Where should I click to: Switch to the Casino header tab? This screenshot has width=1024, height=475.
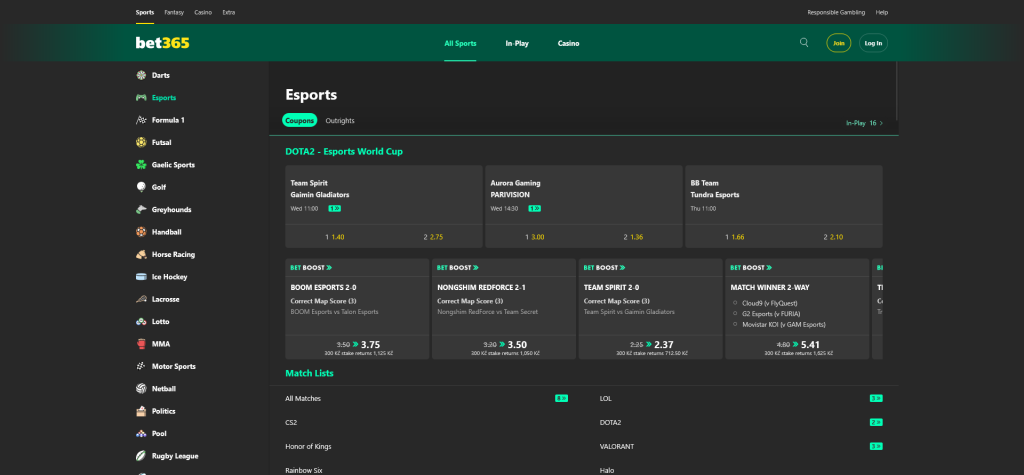(568, 44)
